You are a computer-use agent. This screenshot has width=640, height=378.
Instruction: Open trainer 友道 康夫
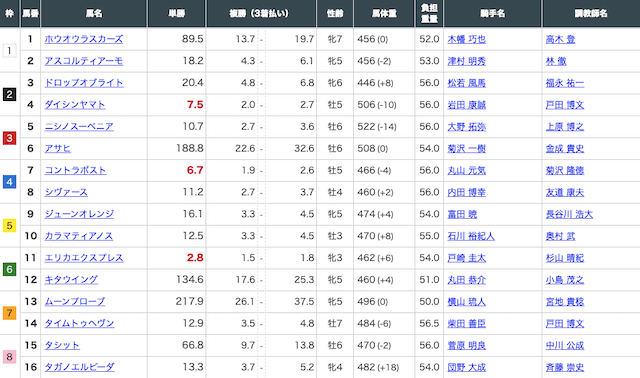[565, 192]
